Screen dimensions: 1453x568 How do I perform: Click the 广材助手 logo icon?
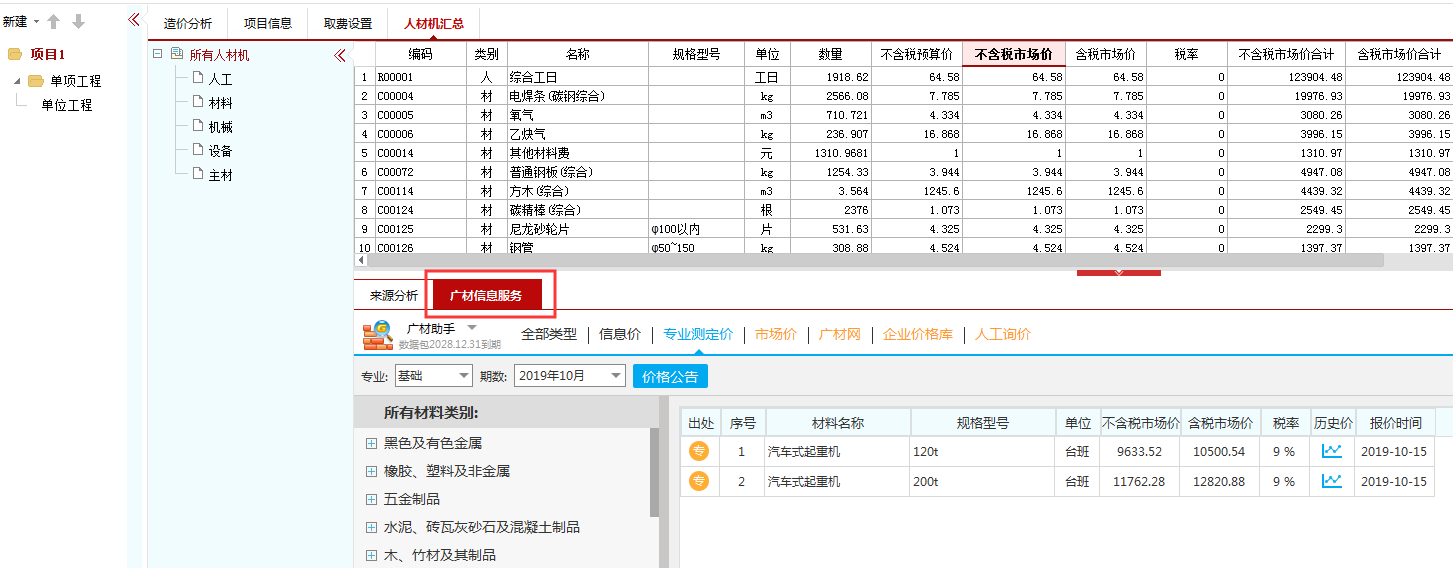coord(377,335)
